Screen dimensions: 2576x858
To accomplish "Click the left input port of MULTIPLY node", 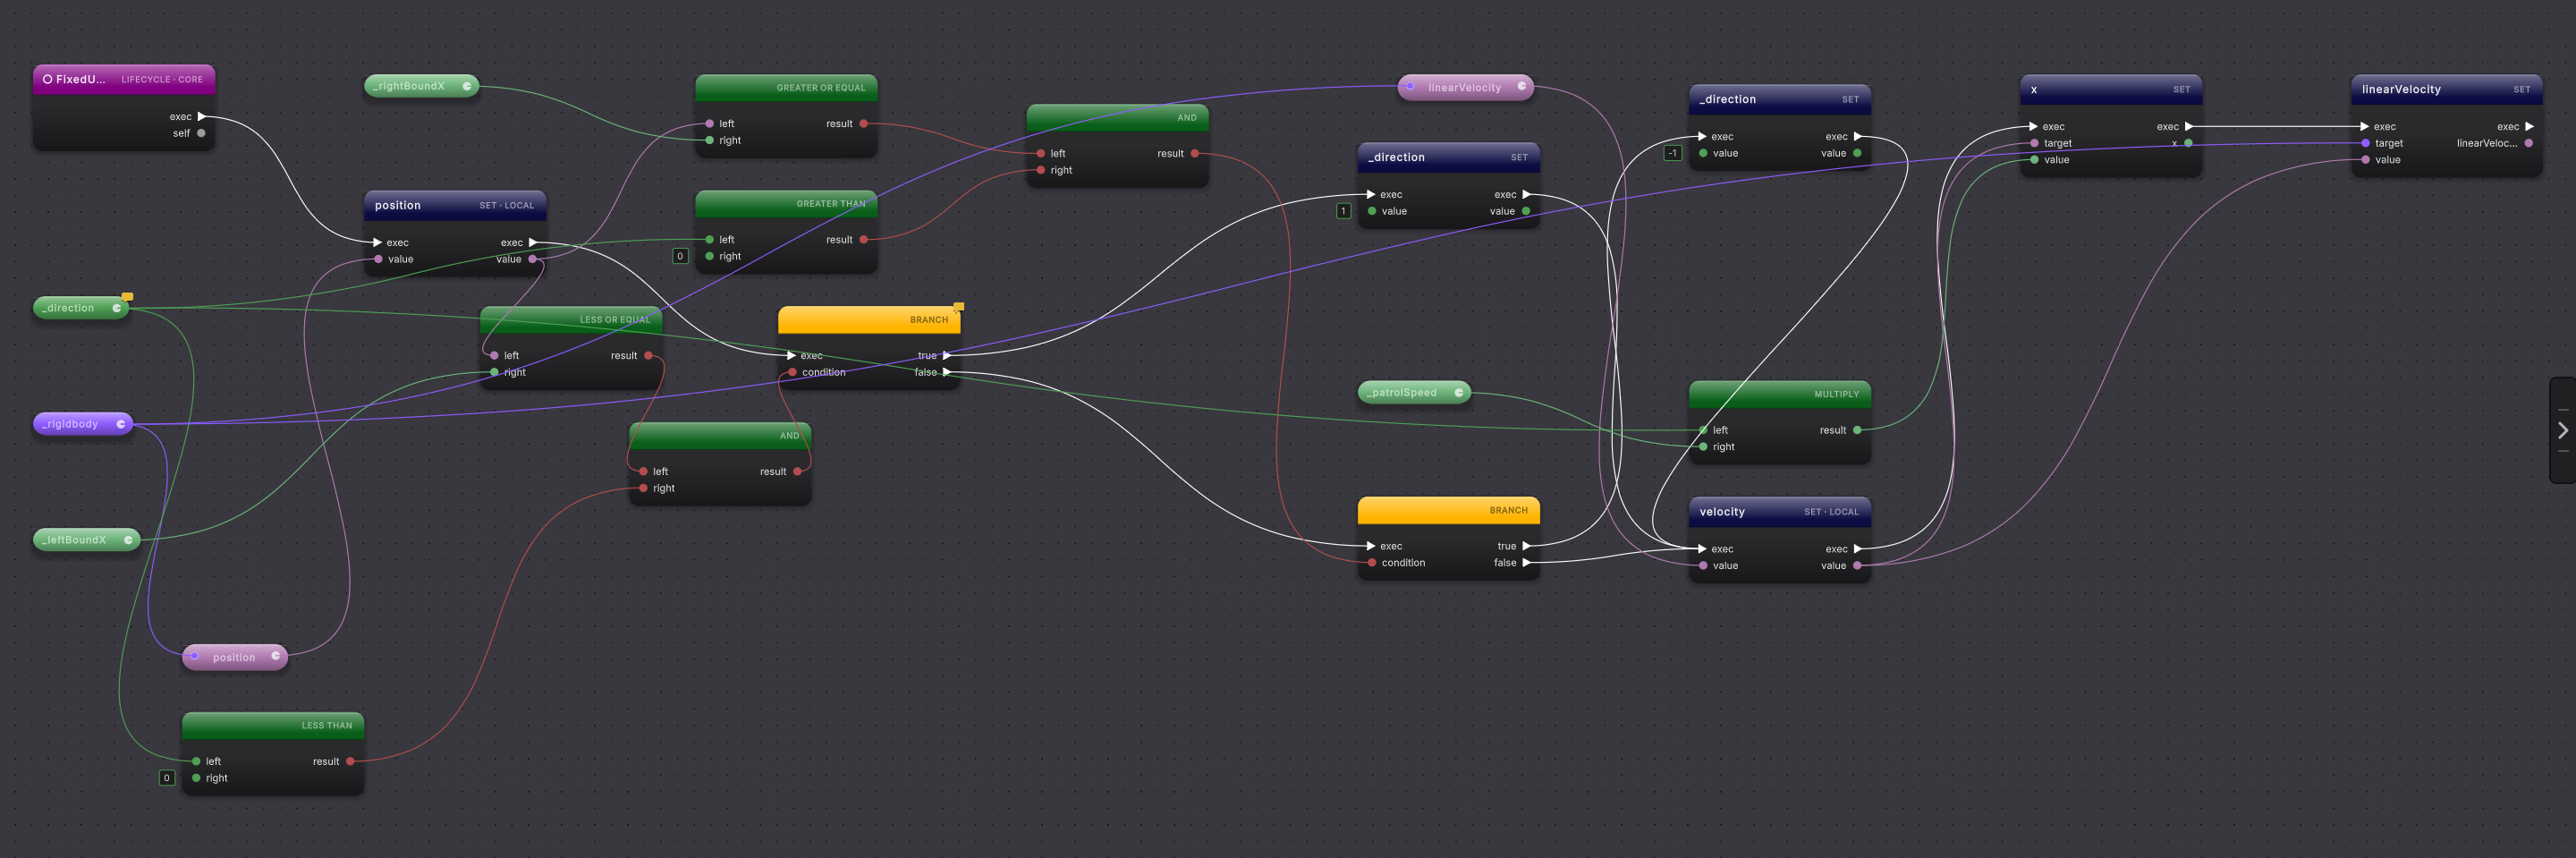I will (x=1703, y=430).
